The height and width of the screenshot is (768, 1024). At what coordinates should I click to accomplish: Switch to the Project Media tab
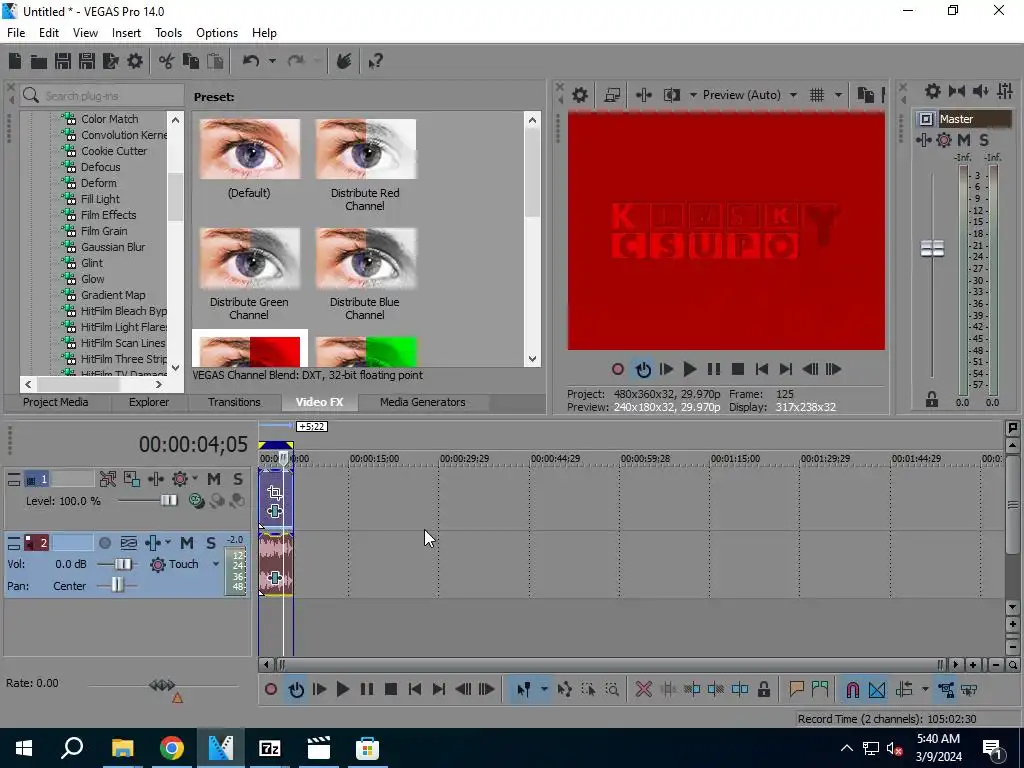click(56, 402)
